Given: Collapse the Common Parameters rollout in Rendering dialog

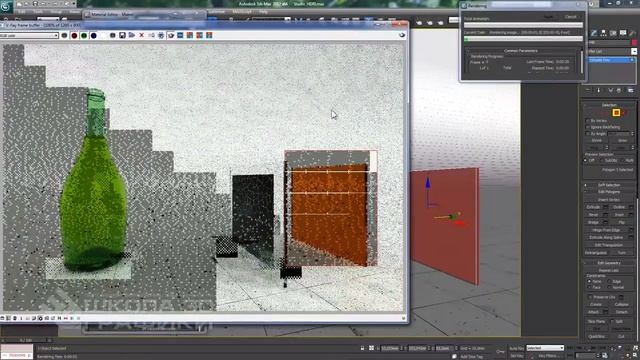Looking at the screenshot, I should point(521,51).
